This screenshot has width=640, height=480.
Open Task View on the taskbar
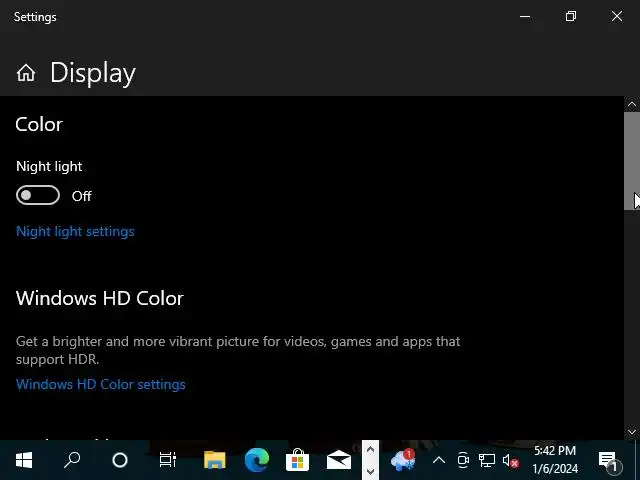point(168,460)
